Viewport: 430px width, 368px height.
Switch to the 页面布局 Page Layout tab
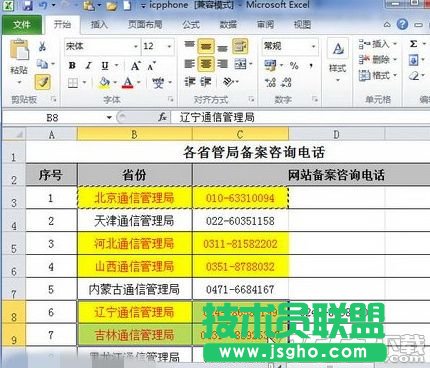pos(145,24)
